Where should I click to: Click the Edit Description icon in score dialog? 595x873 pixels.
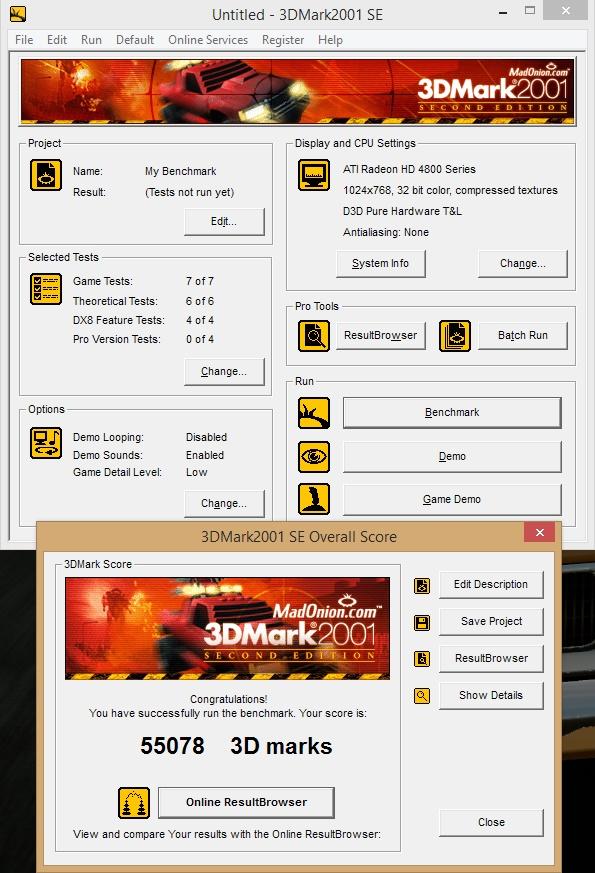422,586
